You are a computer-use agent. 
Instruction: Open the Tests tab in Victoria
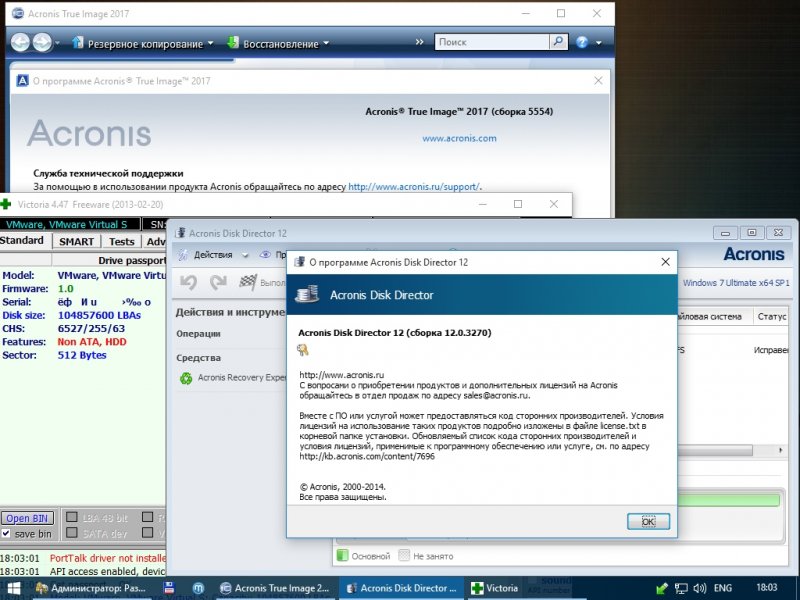[121, 241]
